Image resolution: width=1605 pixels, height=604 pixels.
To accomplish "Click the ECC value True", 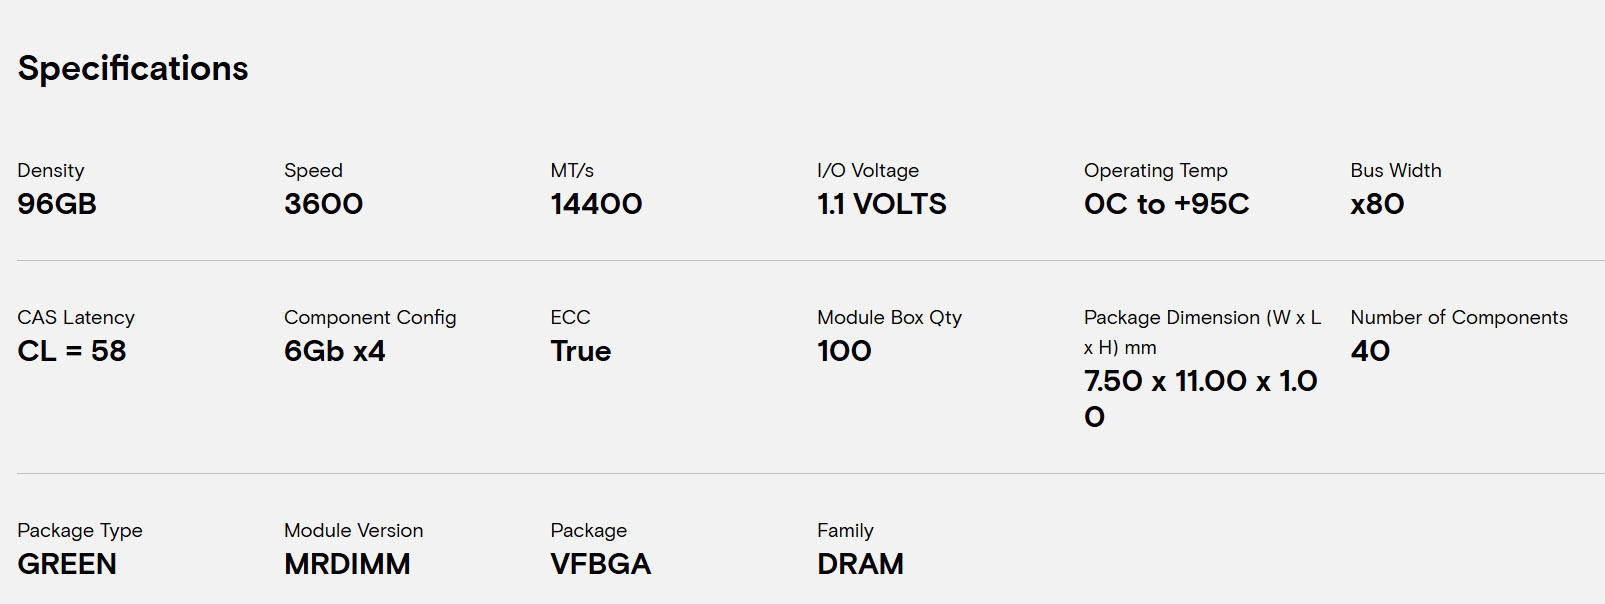I will pyautogui.click(x=580, y=351).
